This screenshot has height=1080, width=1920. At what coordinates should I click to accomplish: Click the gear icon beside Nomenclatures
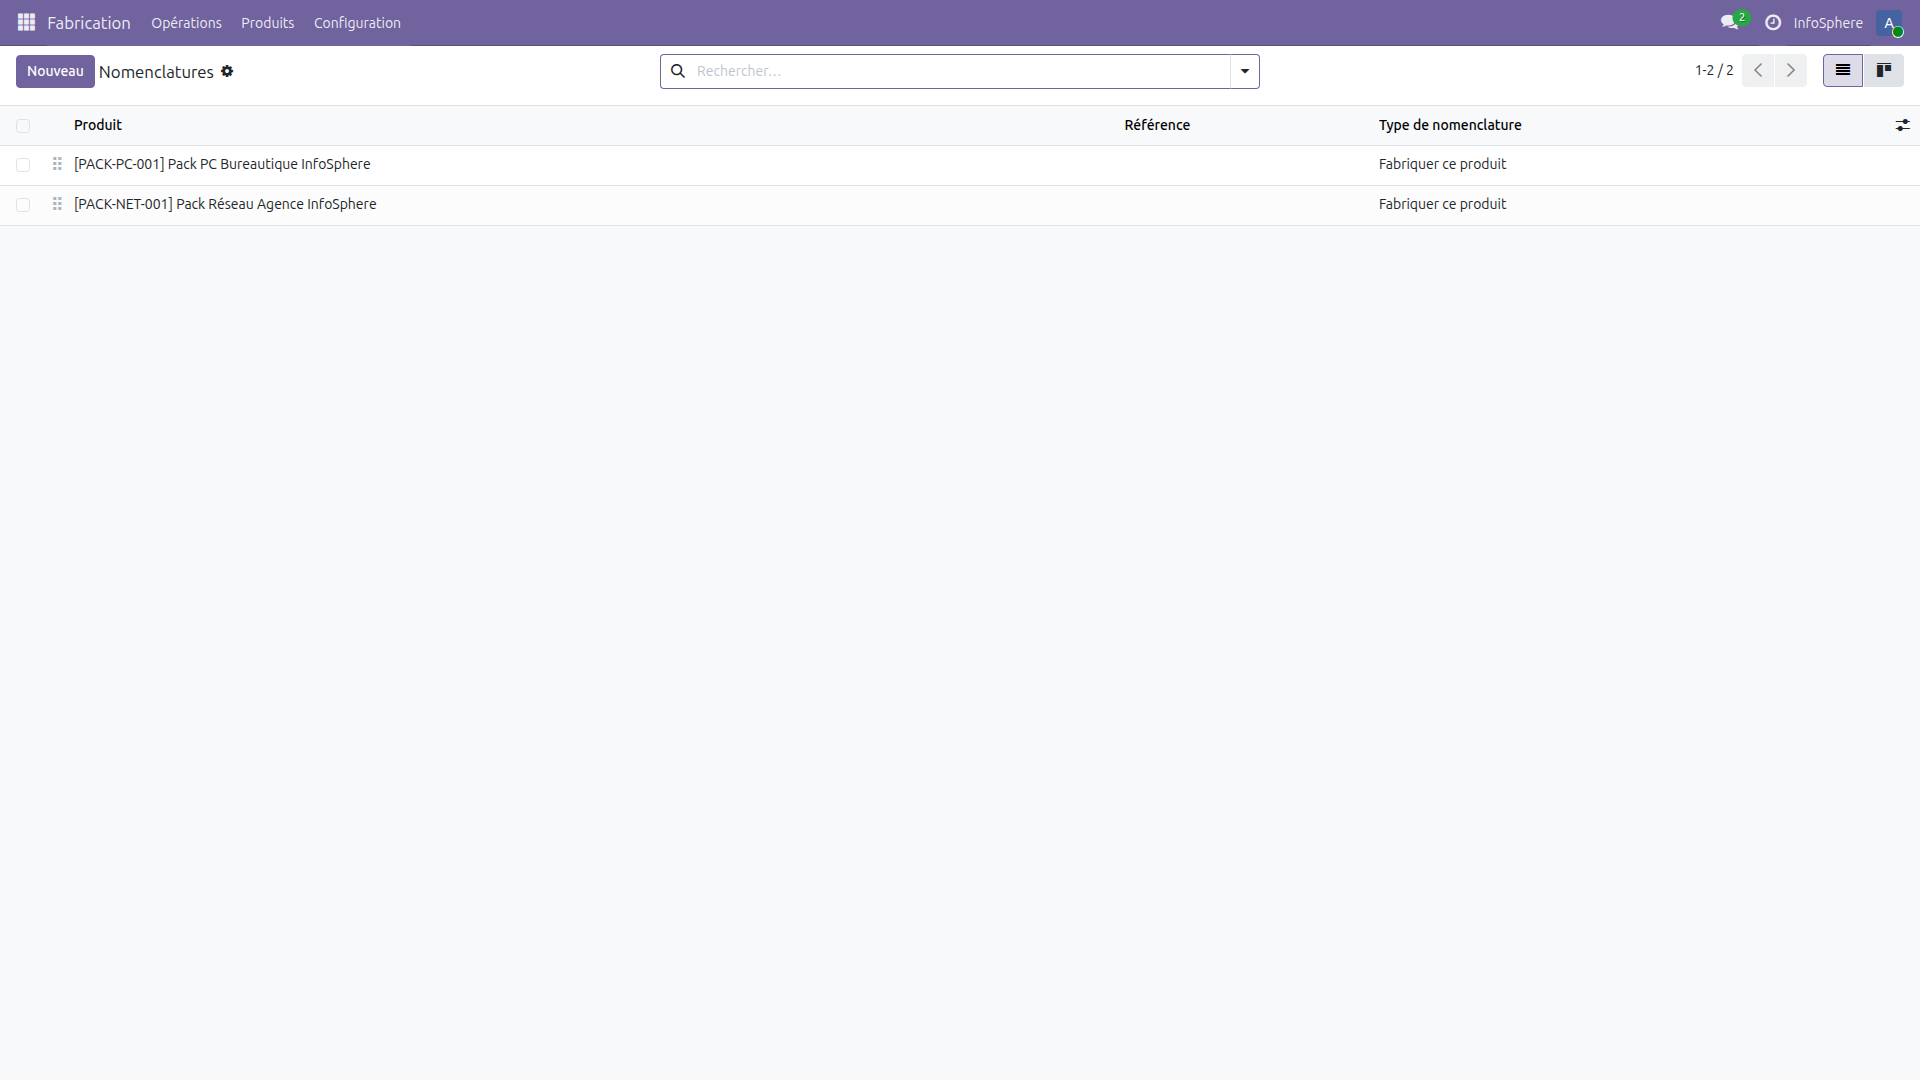tap(228, 71)
